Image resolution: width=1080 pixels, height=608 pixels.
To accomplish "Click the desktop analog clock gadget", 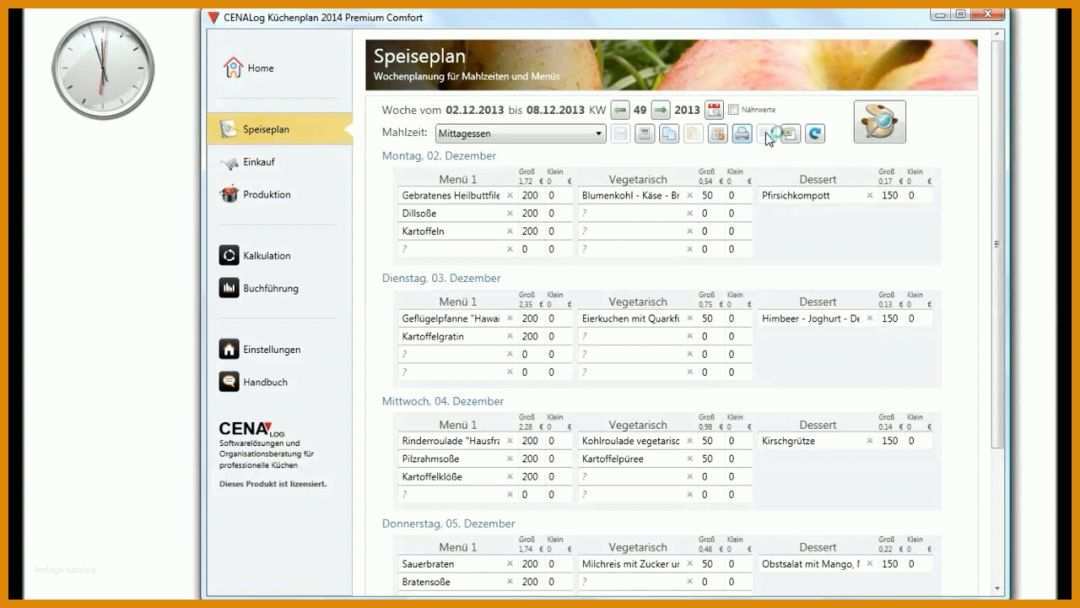I will [103, 69].
